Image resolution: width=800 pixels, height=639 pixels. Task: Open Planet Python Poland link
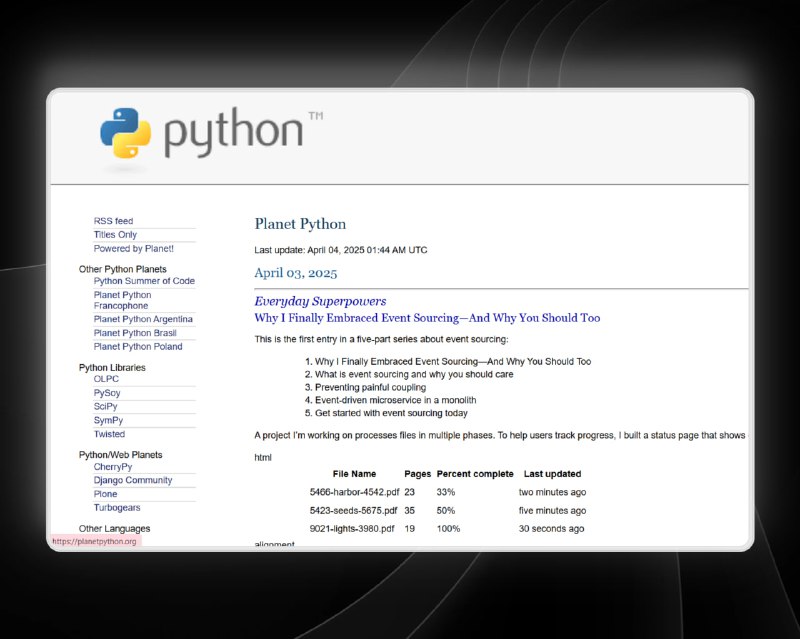click(138, 347)
